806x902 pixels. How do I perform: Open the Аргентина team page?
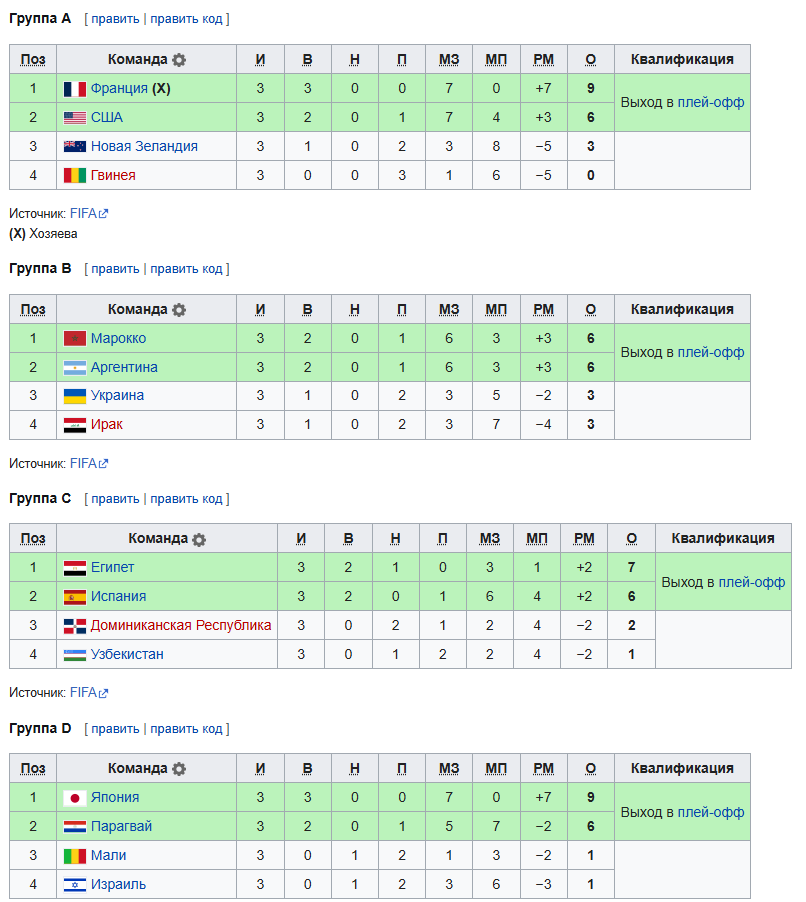124,368
